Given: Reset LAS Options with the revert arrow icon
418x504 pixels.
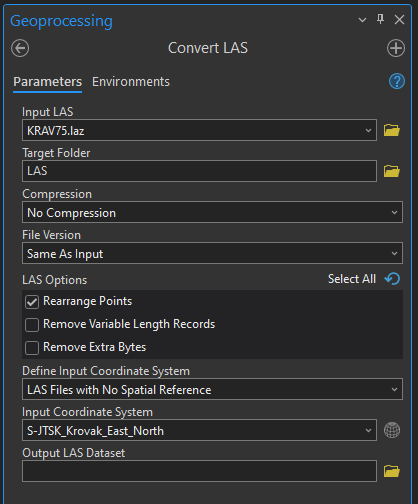Looking at the screenshot, I should click(392, 279).
